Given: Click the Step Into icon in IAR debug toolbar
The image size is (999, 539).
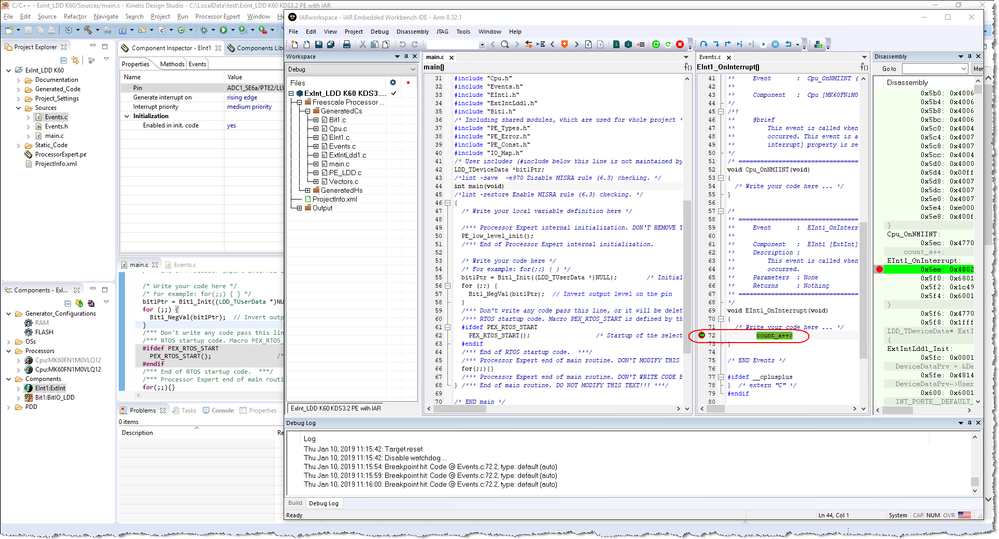Looking at the screenshot, I should [716, 45].
